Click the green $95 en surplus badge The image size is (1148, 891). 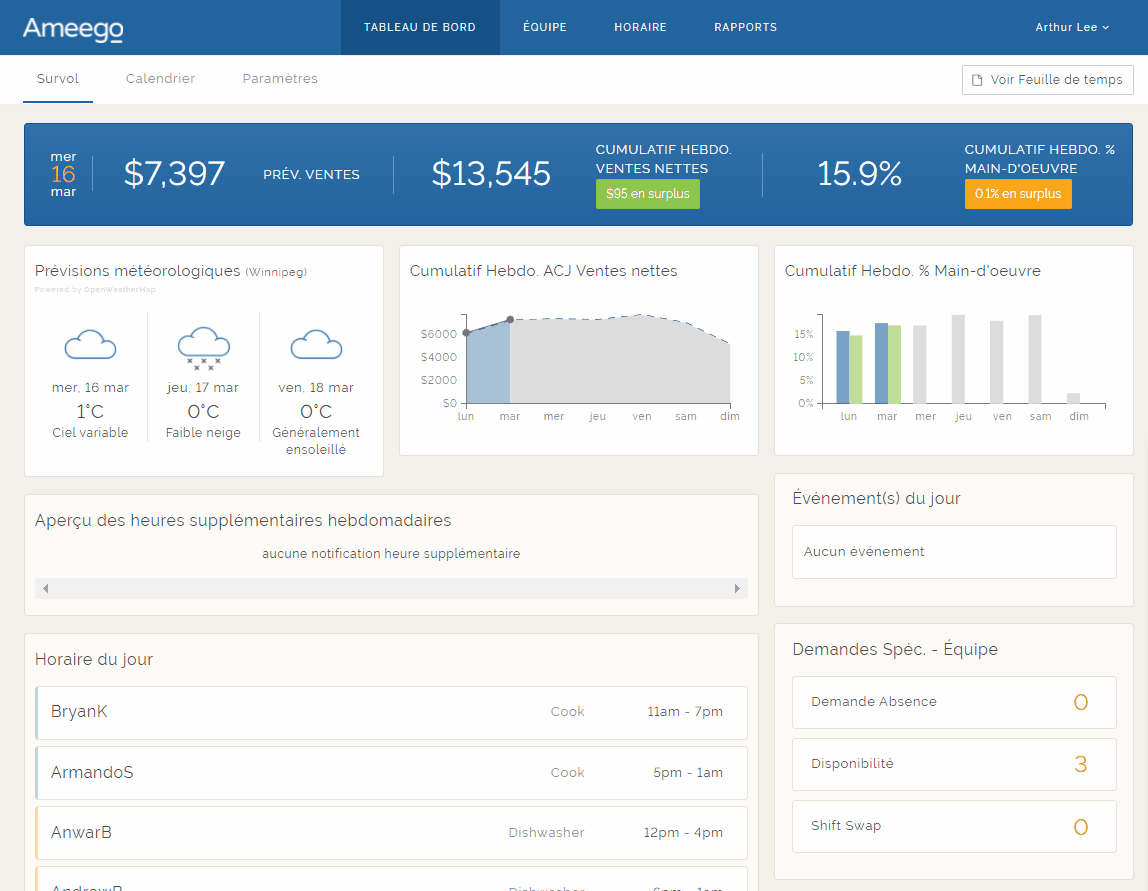[647, 194]
